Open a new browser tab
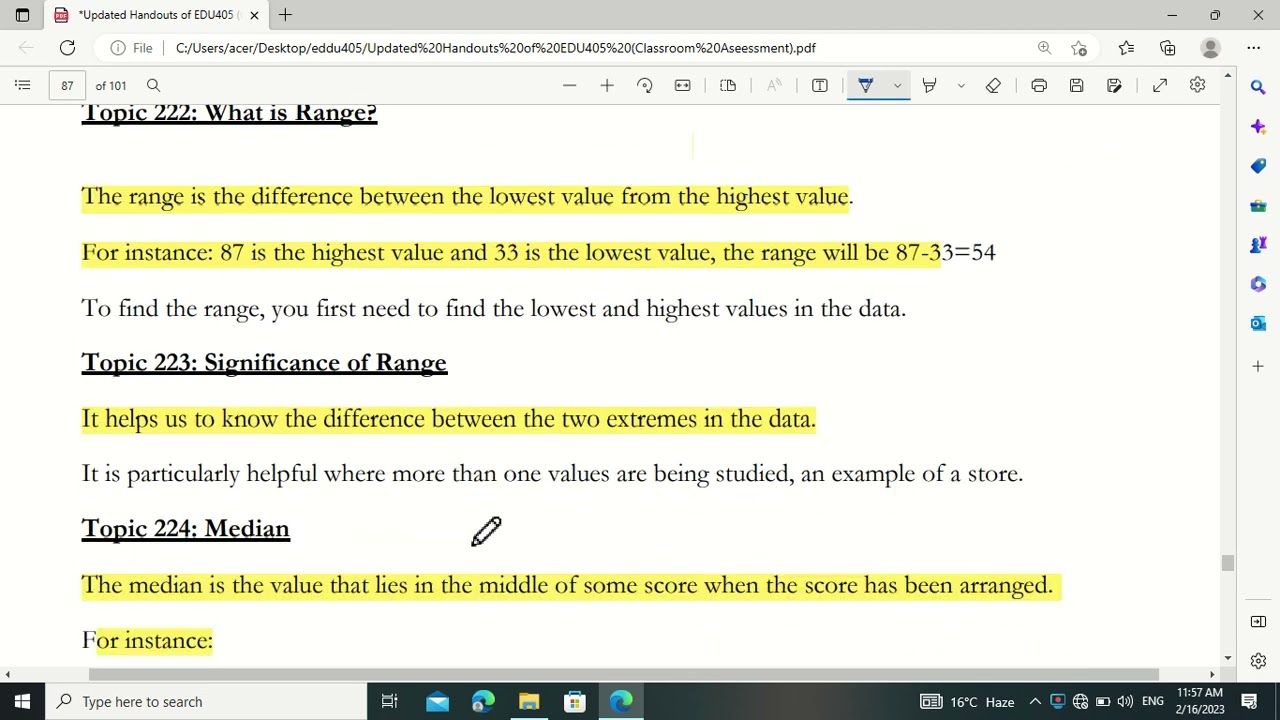 285,15
